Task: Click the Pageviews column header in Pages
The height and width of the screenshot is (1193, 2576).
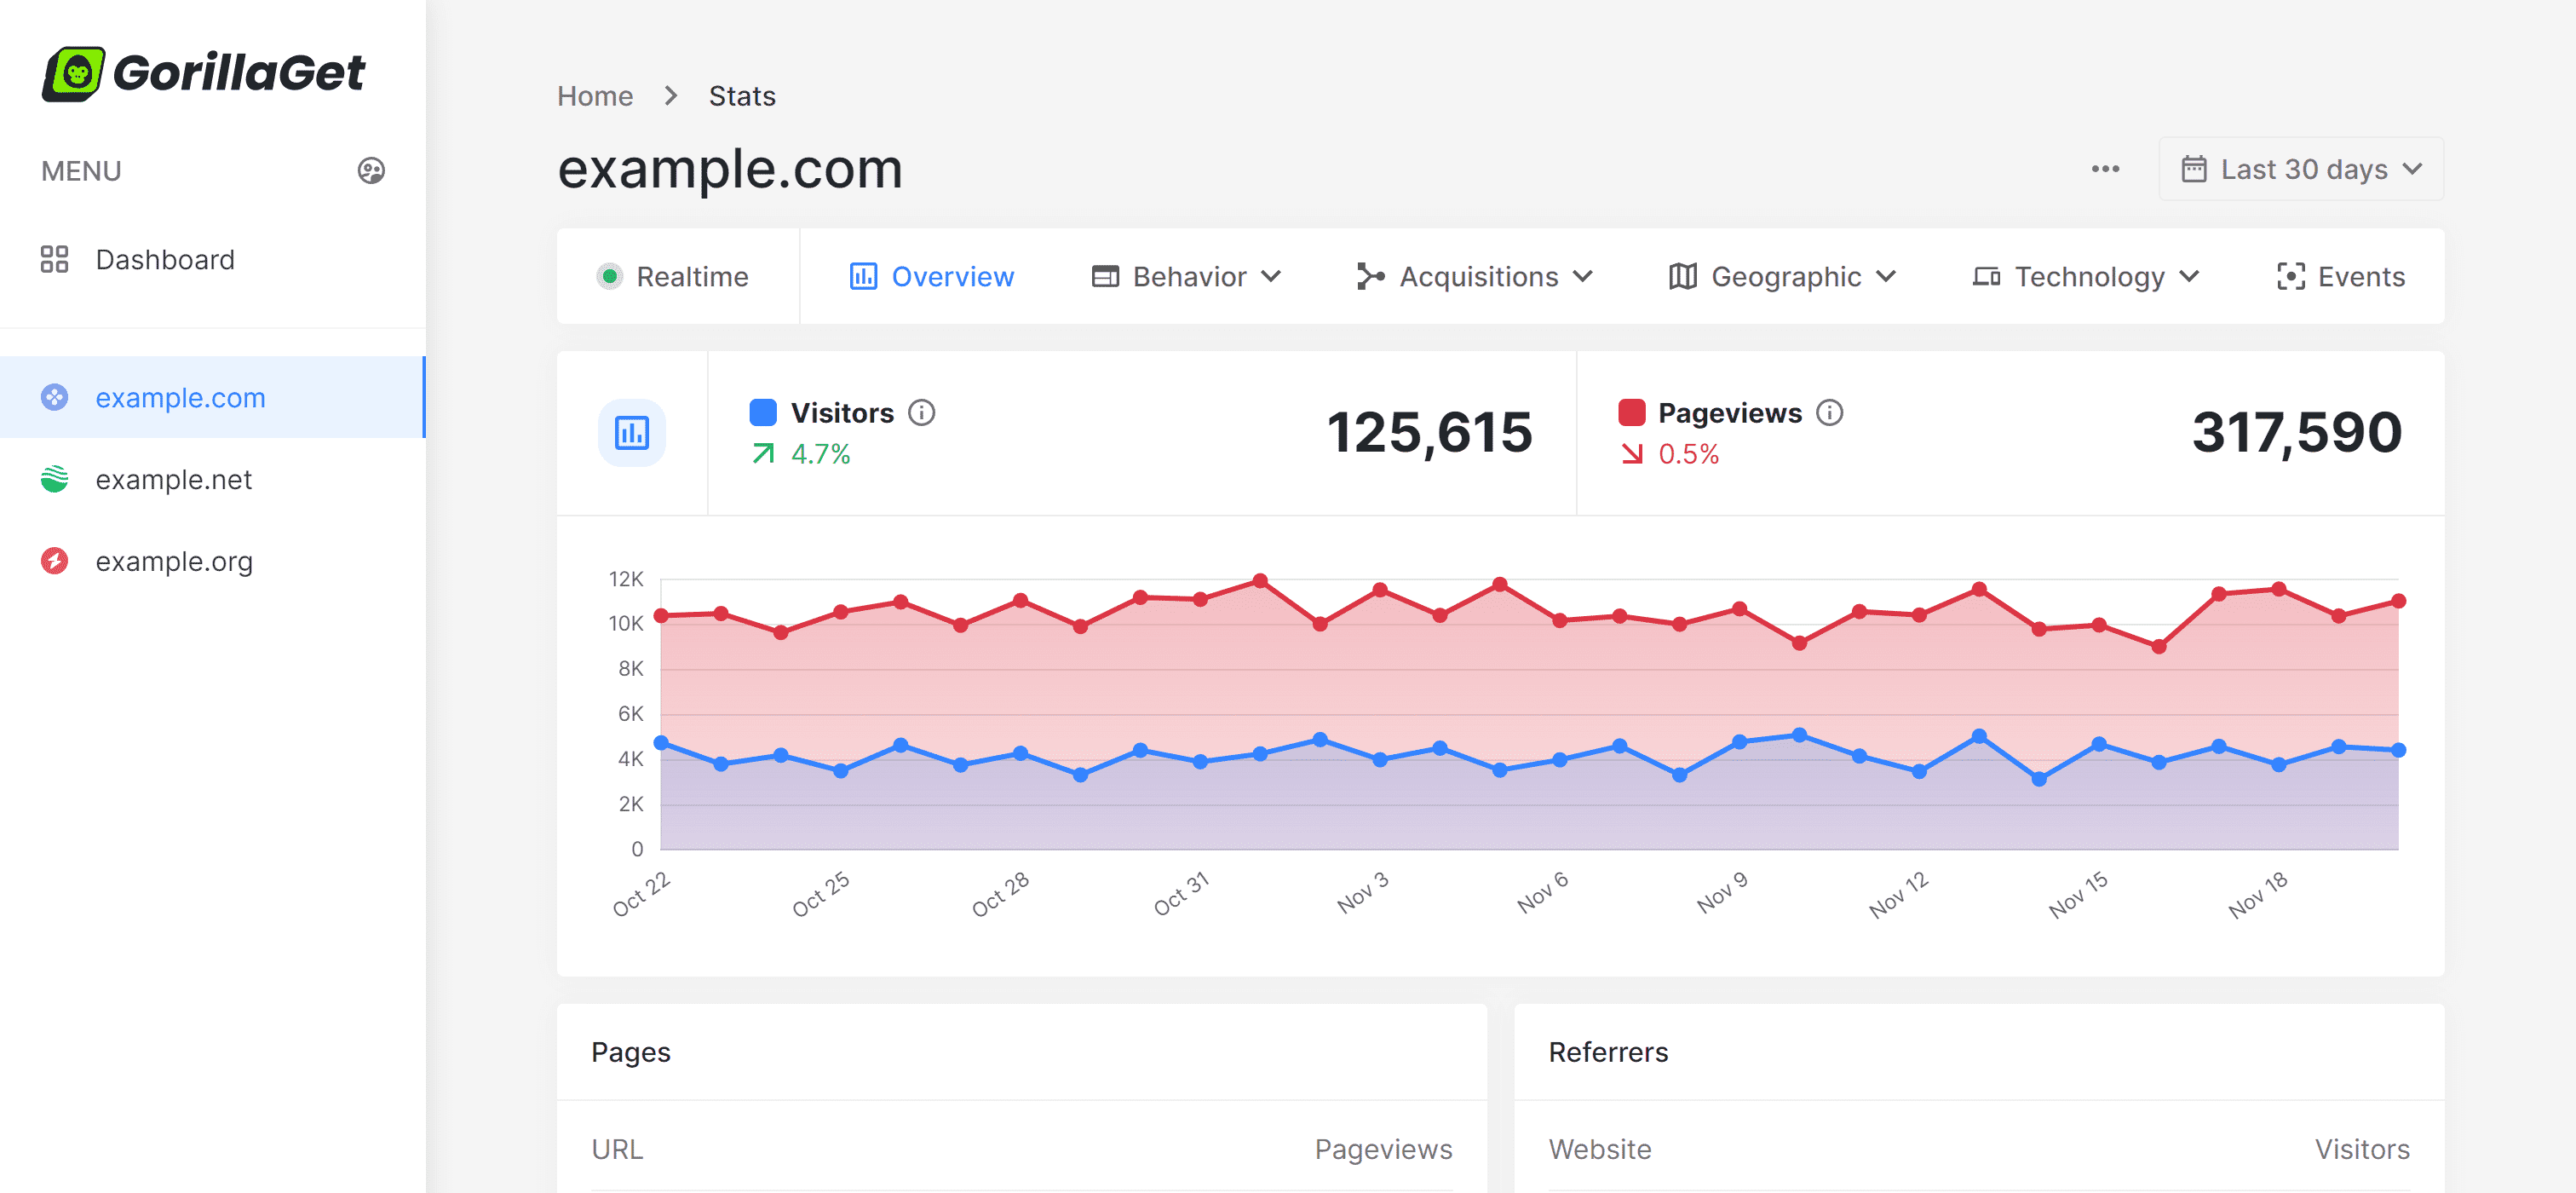Action: click(x=1383, y=1149)
